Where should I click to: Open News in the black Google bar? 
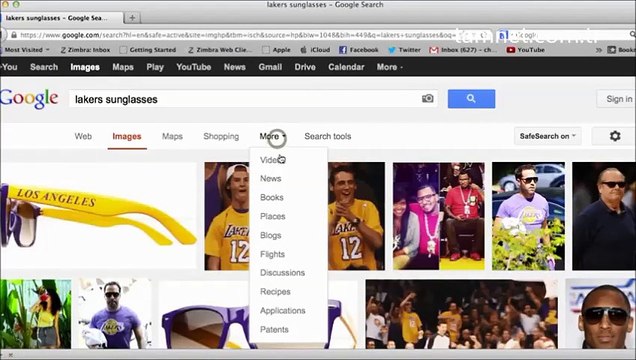234,67
